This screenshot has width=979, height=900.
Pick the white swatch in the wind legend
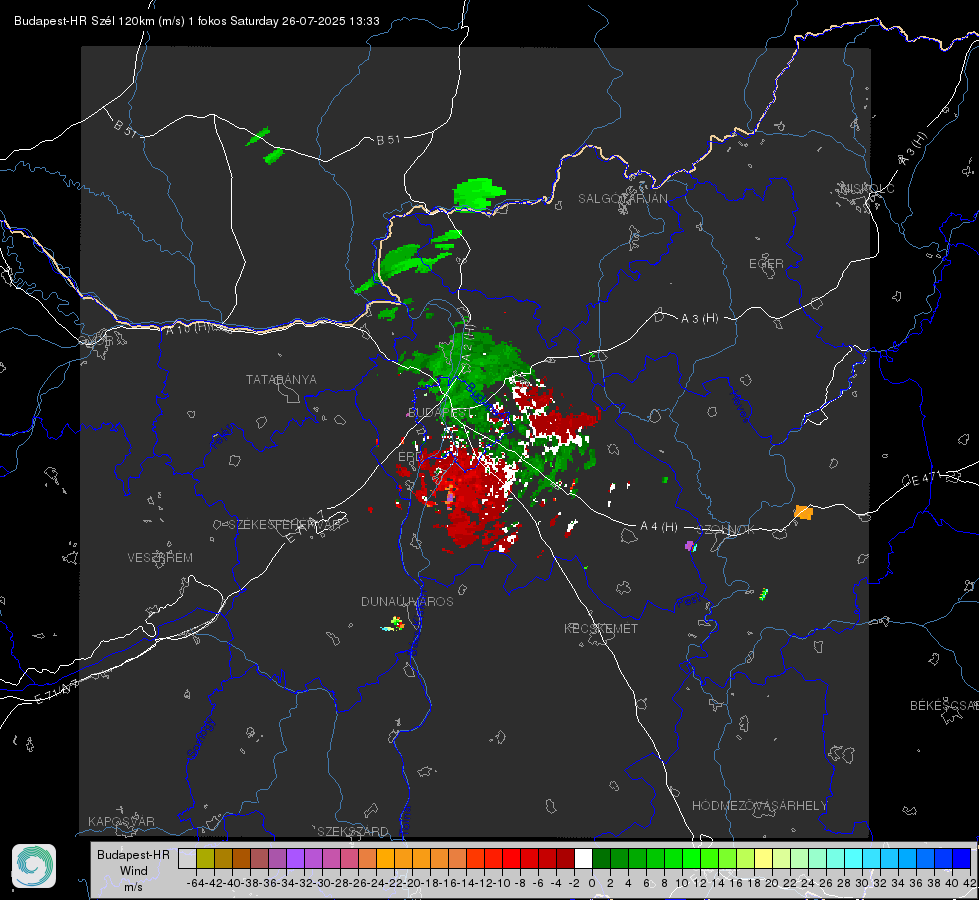point(583,858)
